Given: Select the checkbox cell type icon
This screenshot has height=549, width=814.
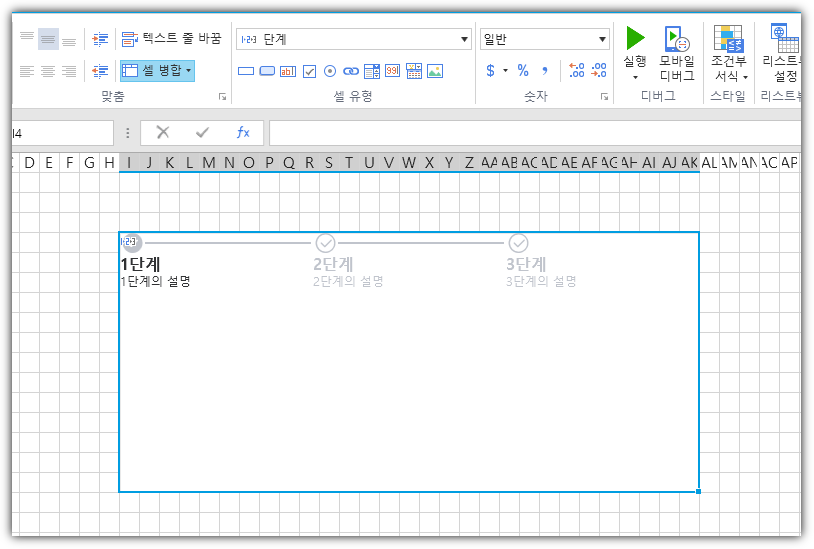Looking at the screenshot, I should click(309, 71).
